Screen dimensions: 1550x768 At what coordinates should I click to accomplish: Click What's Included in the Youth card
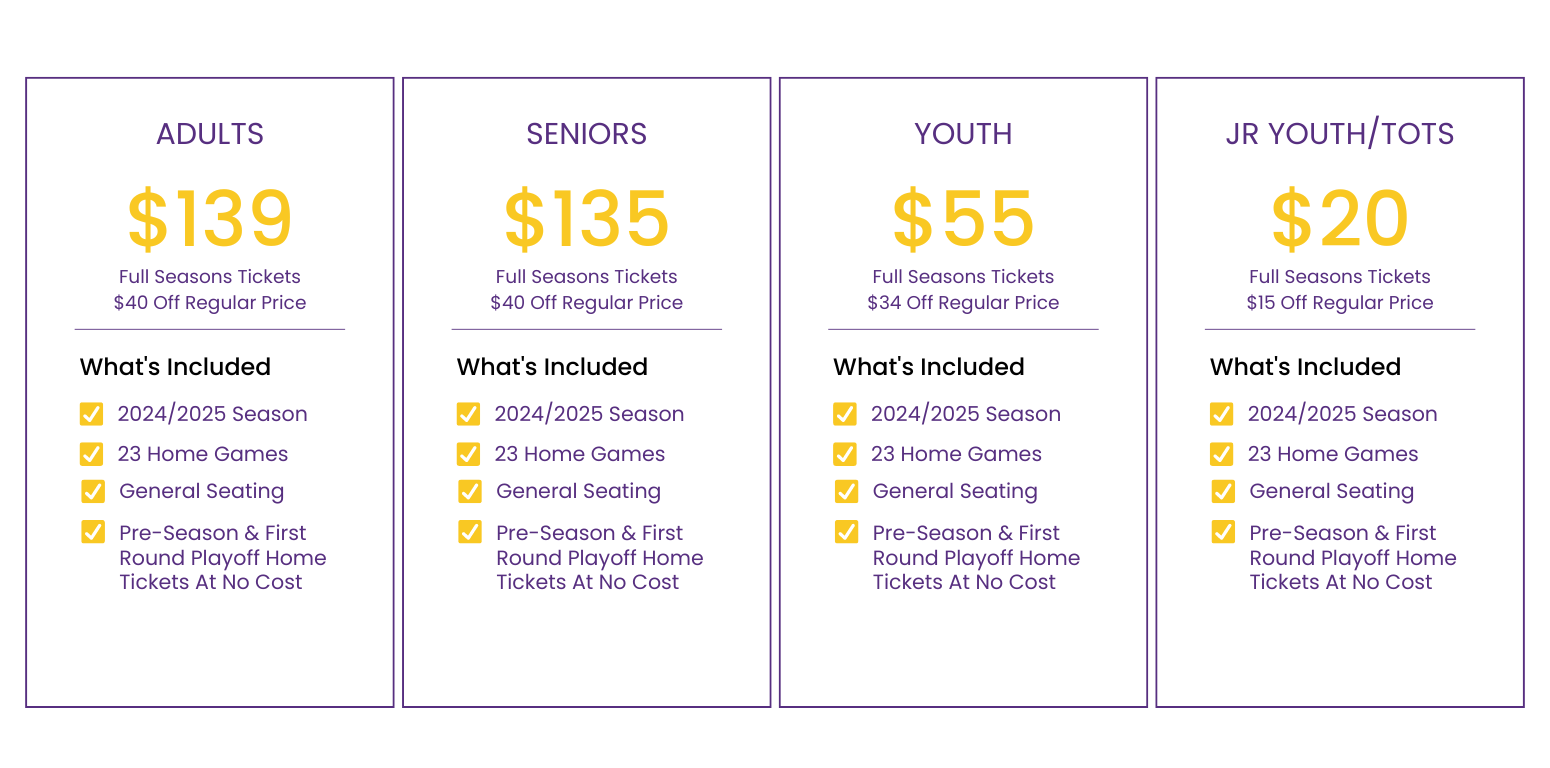pyautogui.click(x=929, y=367)
